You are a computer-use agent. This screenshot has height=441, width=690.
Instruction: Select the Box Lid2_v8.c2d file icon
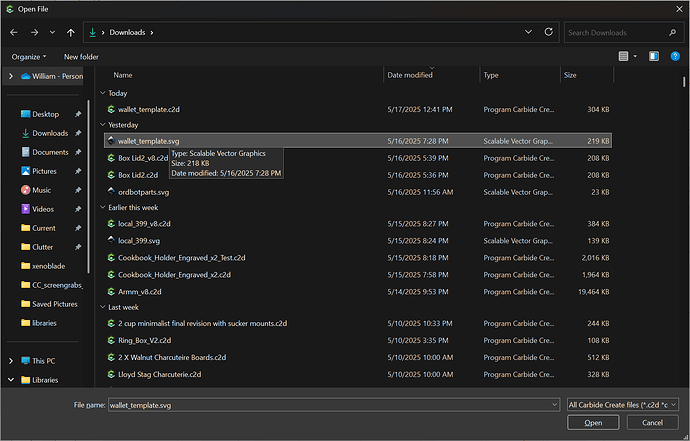(x=111, y=158)
